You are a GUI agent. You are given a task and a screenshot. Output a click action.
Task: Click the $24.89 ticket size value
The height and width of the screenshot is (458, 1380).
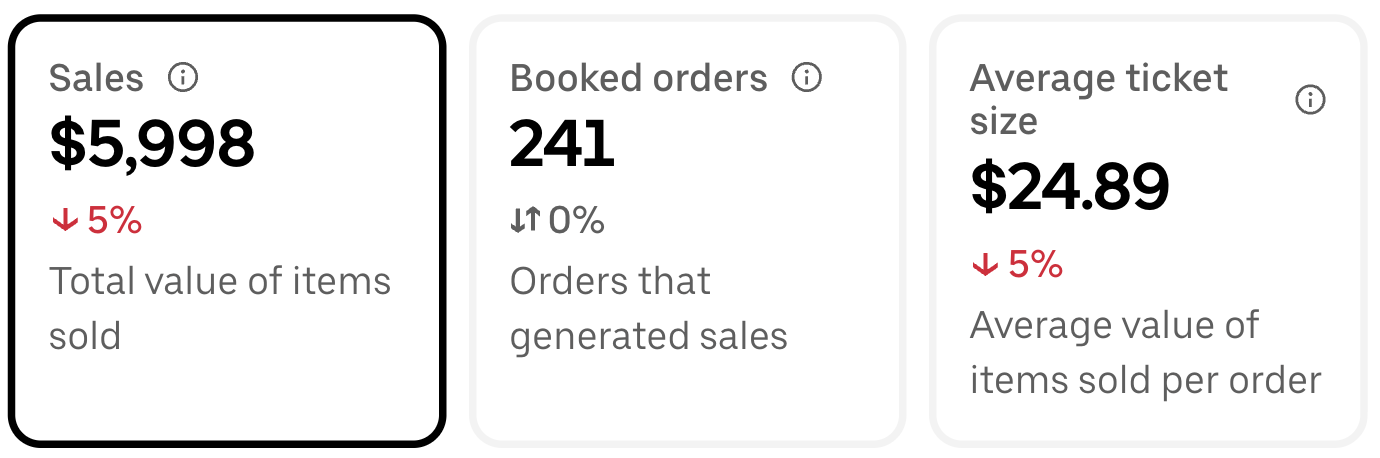pos(1070,187)
